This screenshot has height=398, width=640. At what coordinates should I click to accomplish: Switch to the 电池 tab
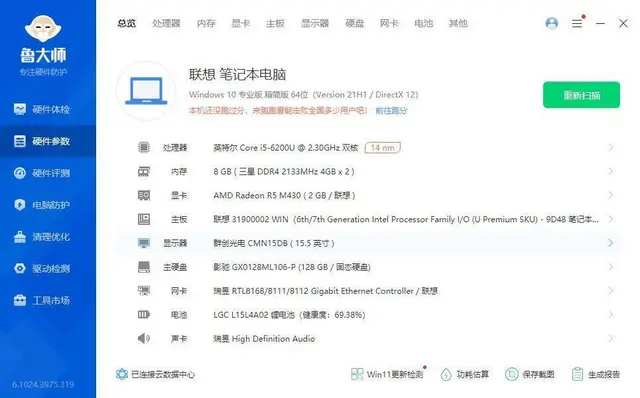[x=424, y=23]
